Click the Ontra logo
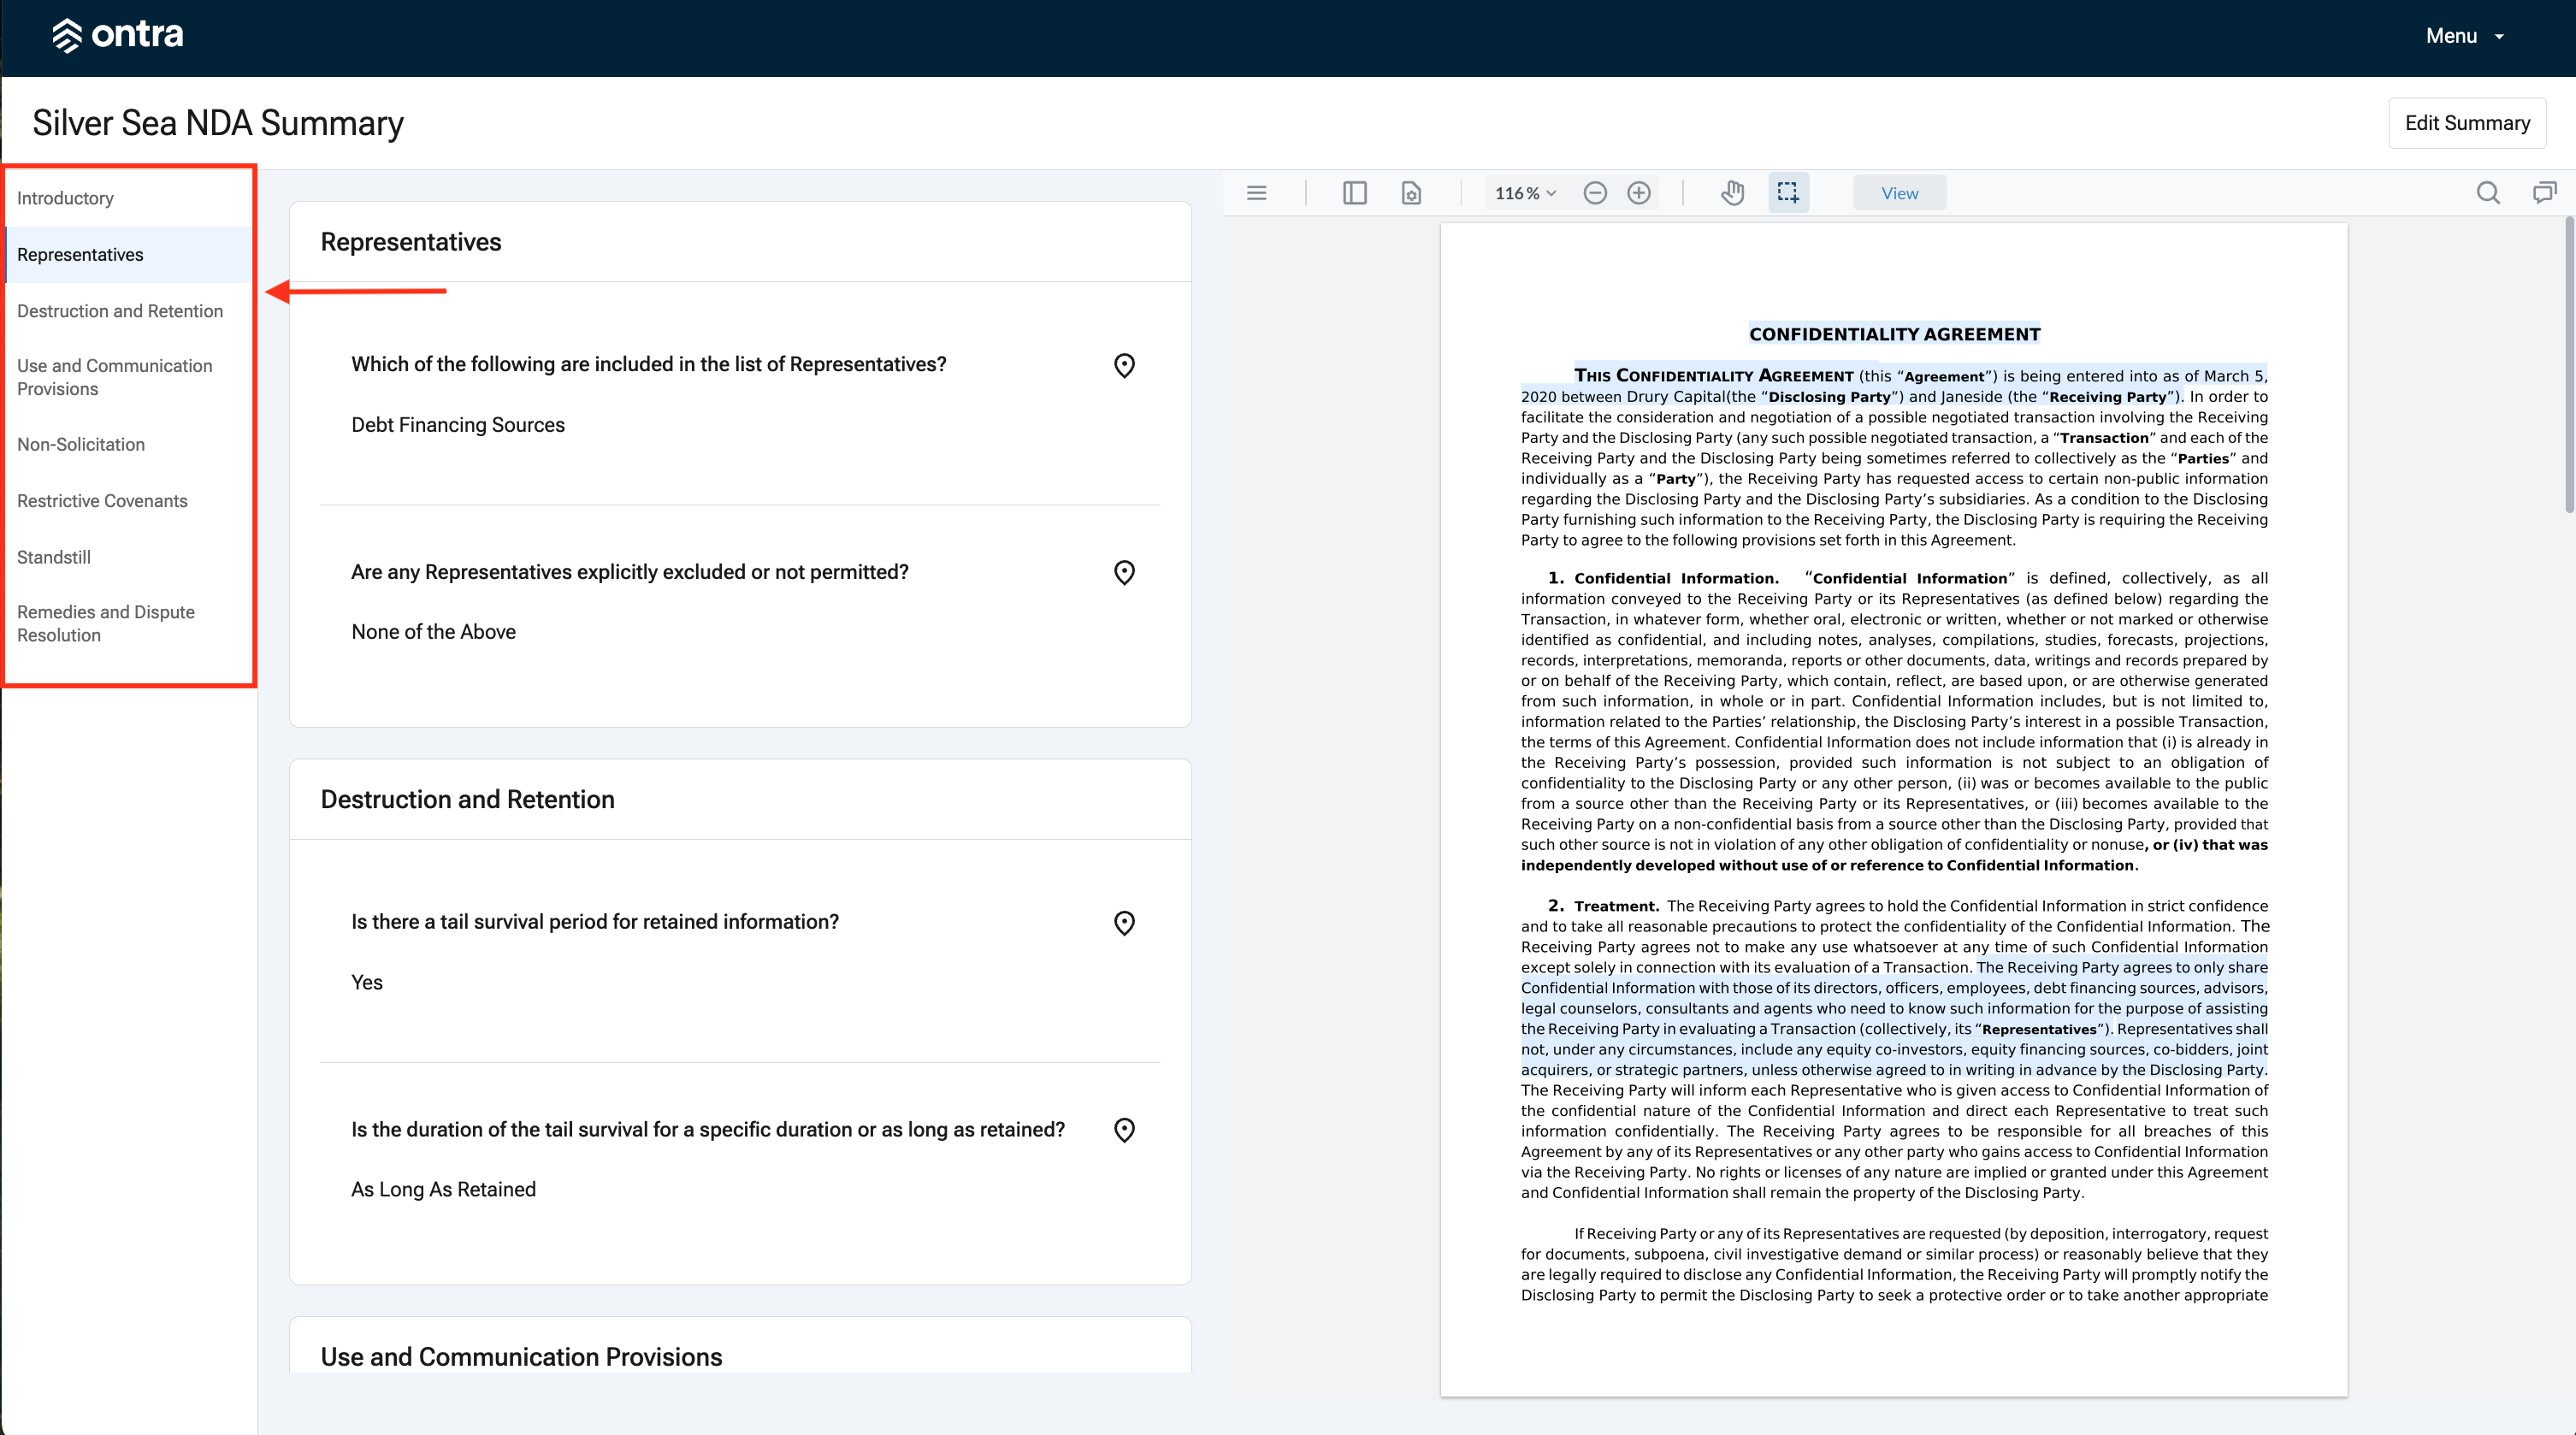This screenshot has width=2576, height=1435. point(117,35)
